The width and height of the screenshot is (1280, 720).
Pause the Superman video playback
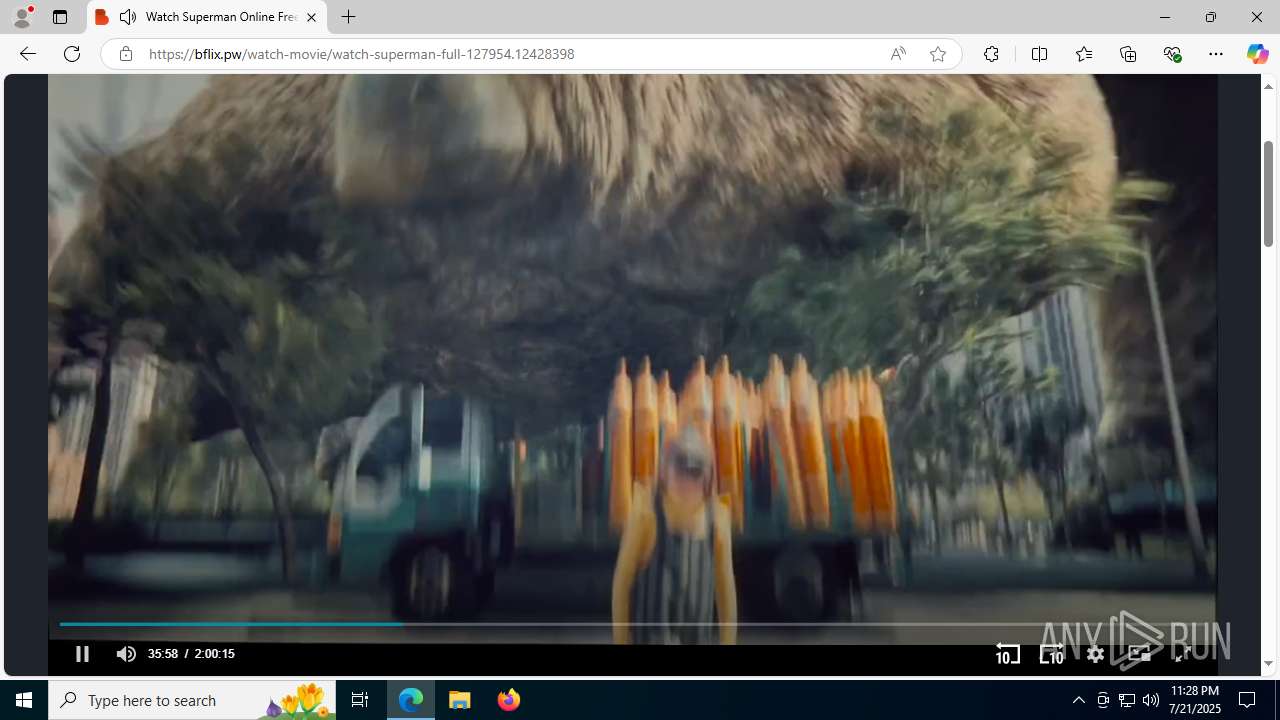tap(82, 654)
